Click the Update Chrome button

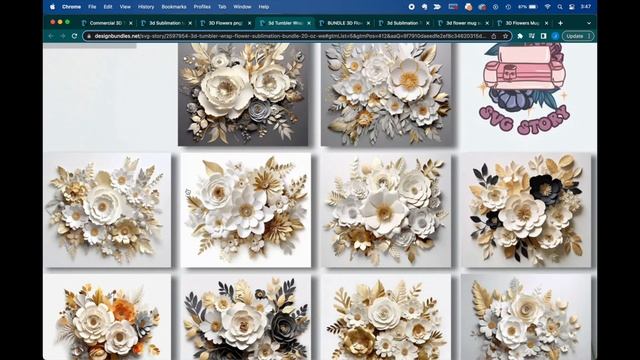point(578,36)
